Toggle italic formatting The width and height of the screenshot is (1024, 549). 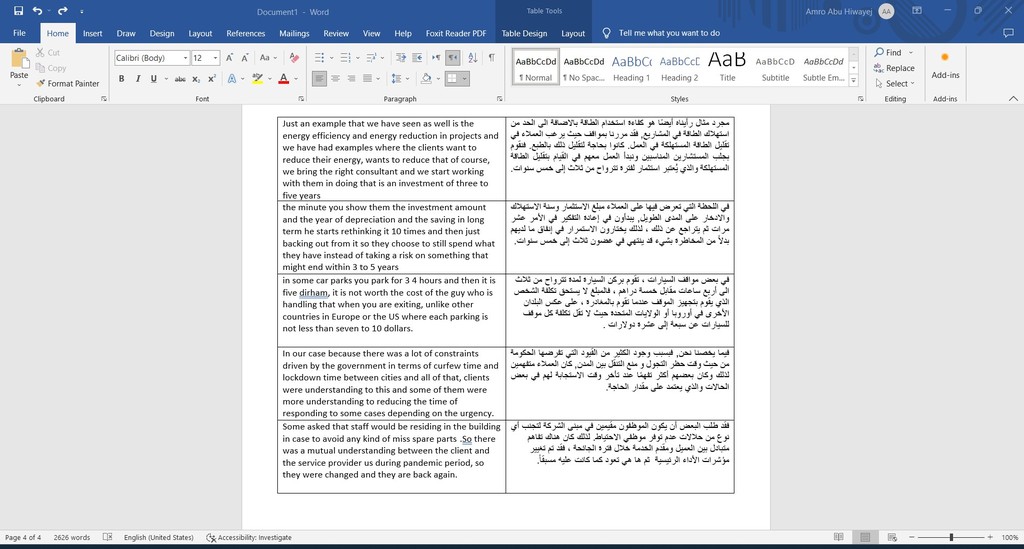point(138,79)
